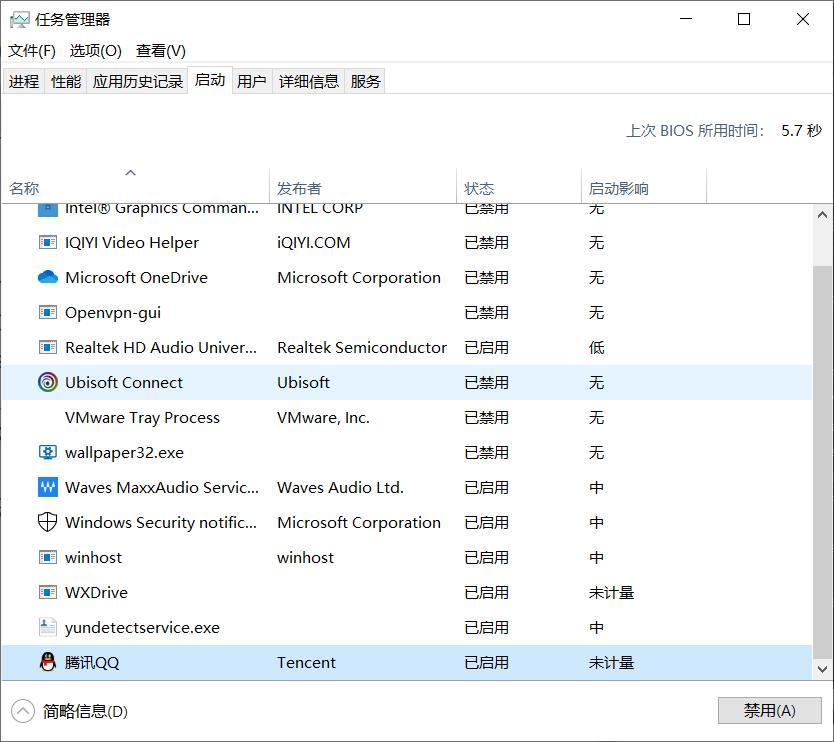
Task: Open the 文件(F) menu
Action: point(32,50)
